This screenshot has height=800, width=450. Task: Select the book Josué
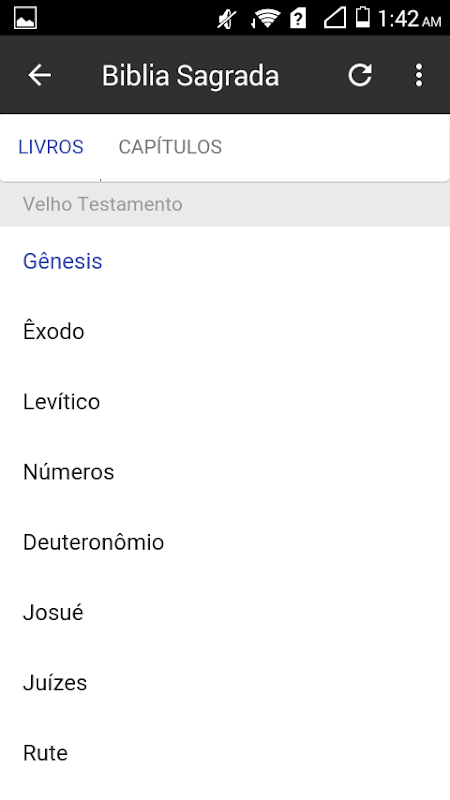pos(225,613)
